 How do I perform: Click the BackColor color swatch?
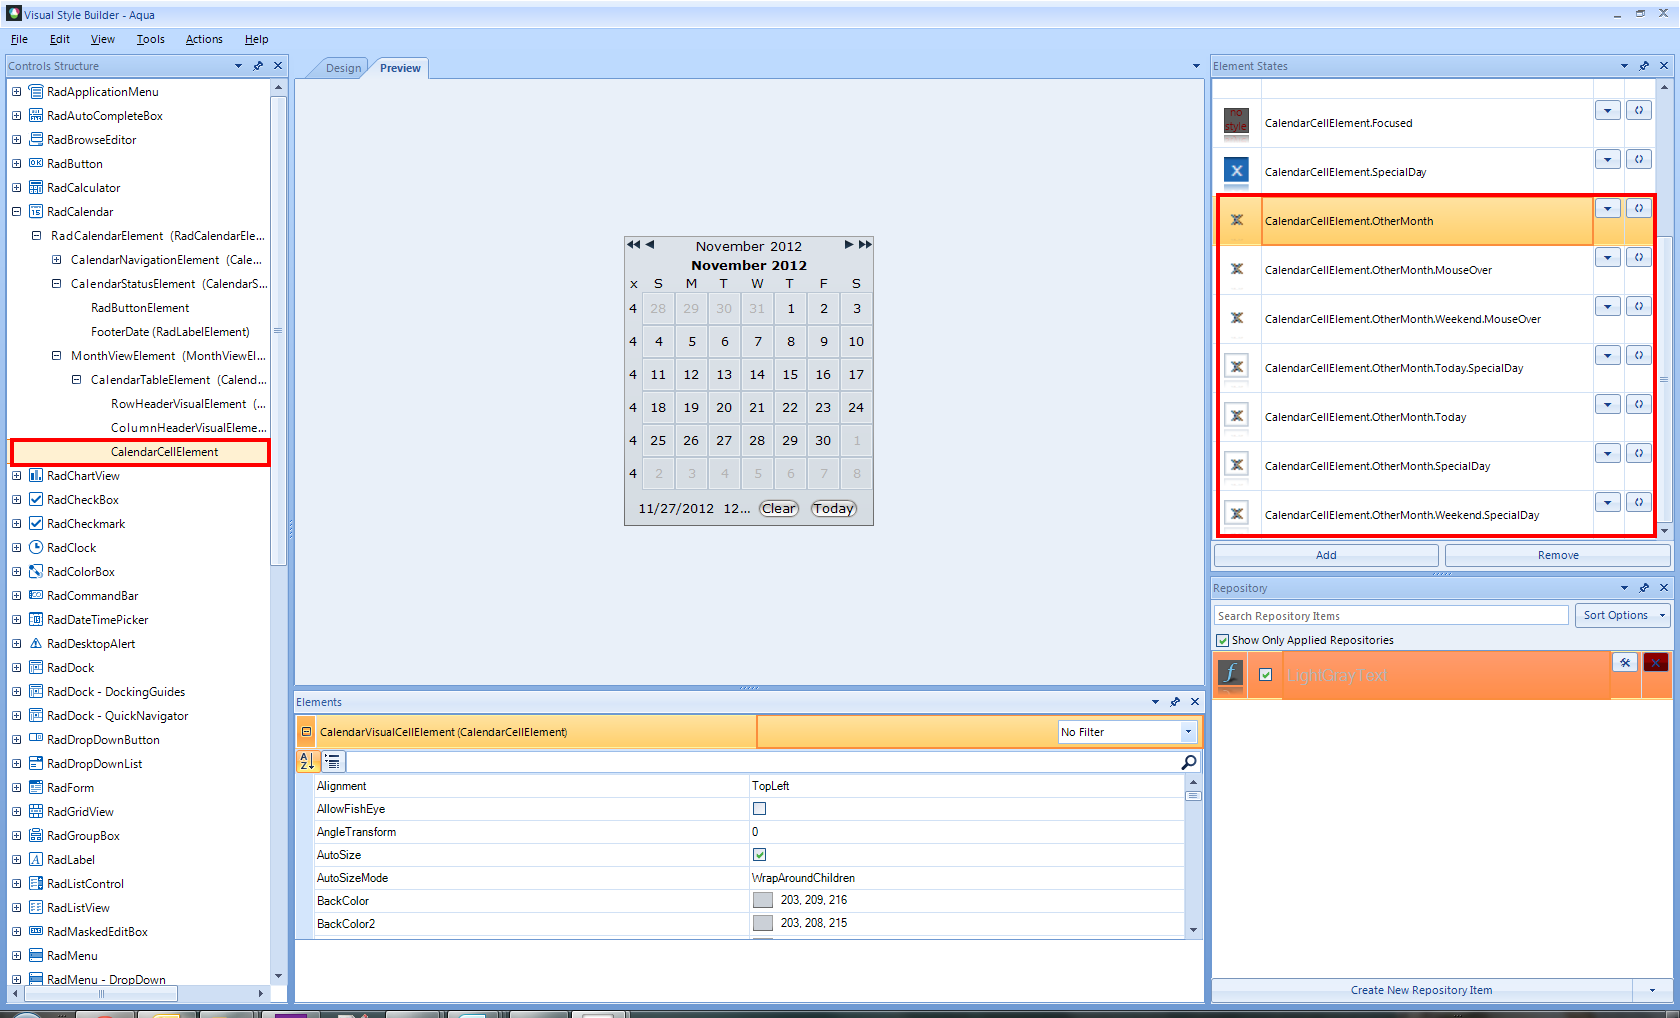[763, 900]
